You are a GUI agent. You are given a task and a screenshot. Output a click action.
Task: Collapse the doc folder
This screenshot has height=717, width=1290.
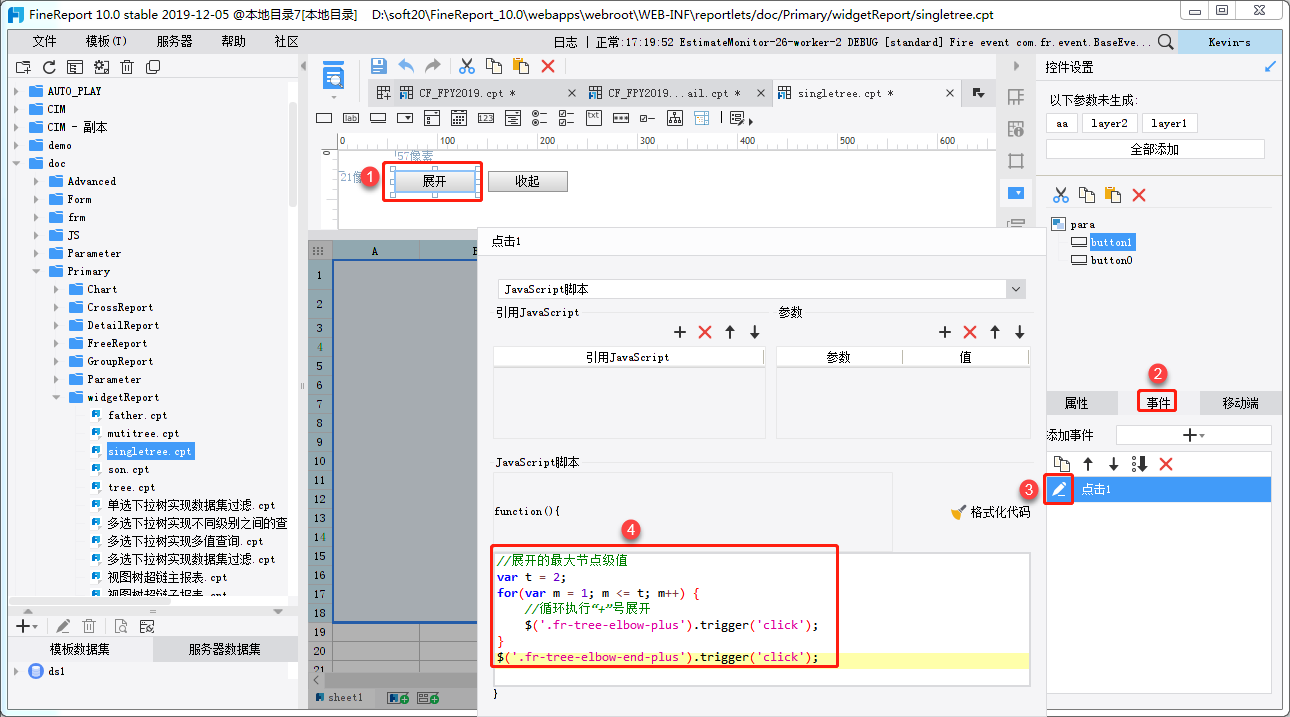17,163
